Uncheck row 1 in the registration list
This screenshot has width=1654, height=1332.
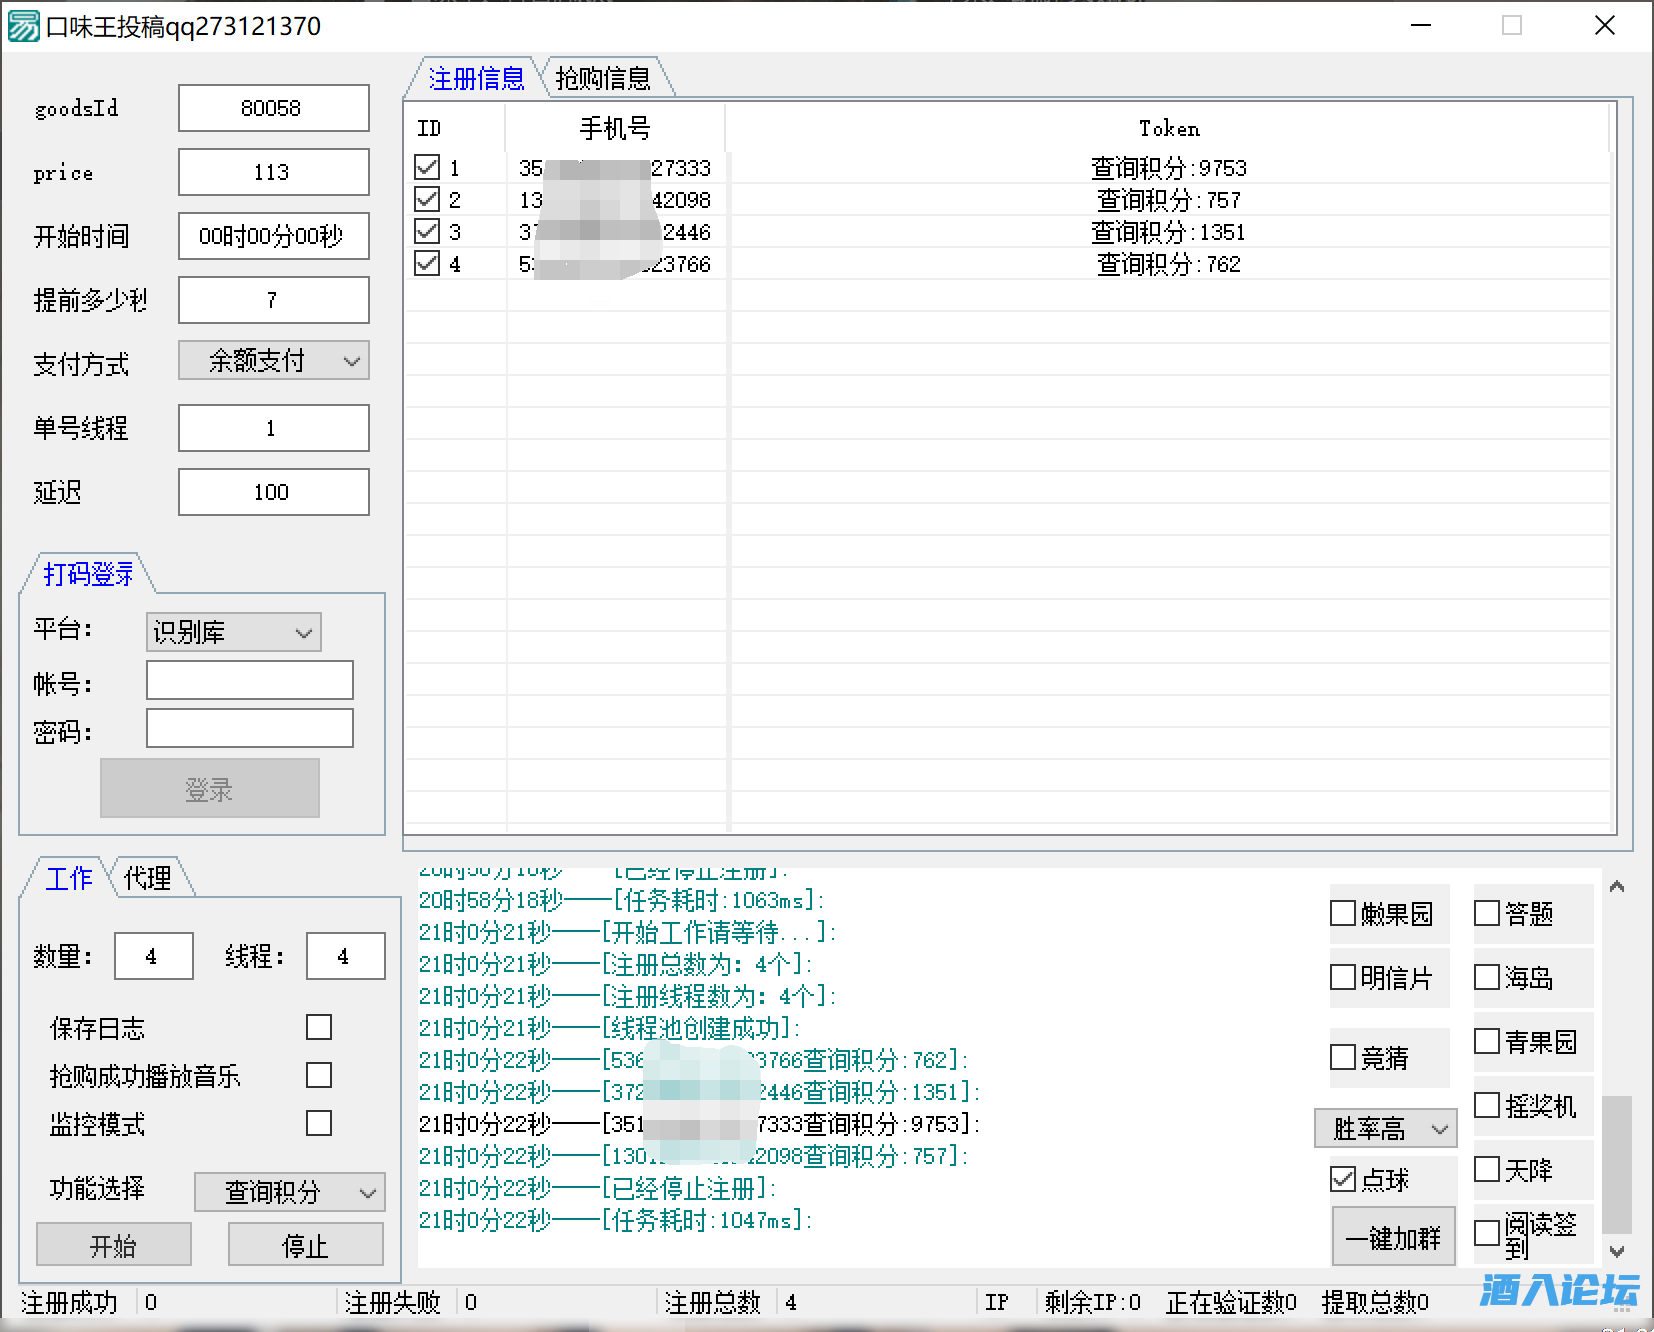(427, 167)
